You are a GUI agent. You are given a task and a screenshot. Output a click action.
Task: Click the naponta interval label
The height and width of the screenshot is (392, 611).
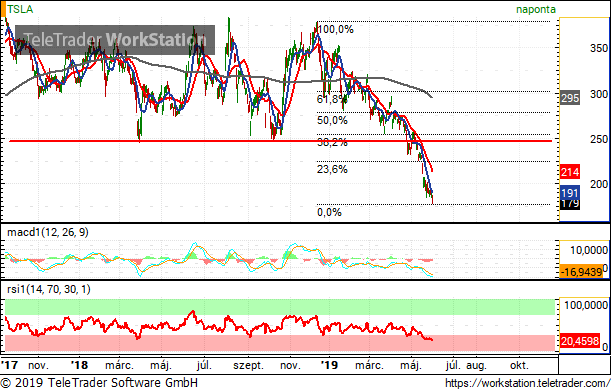536,9
